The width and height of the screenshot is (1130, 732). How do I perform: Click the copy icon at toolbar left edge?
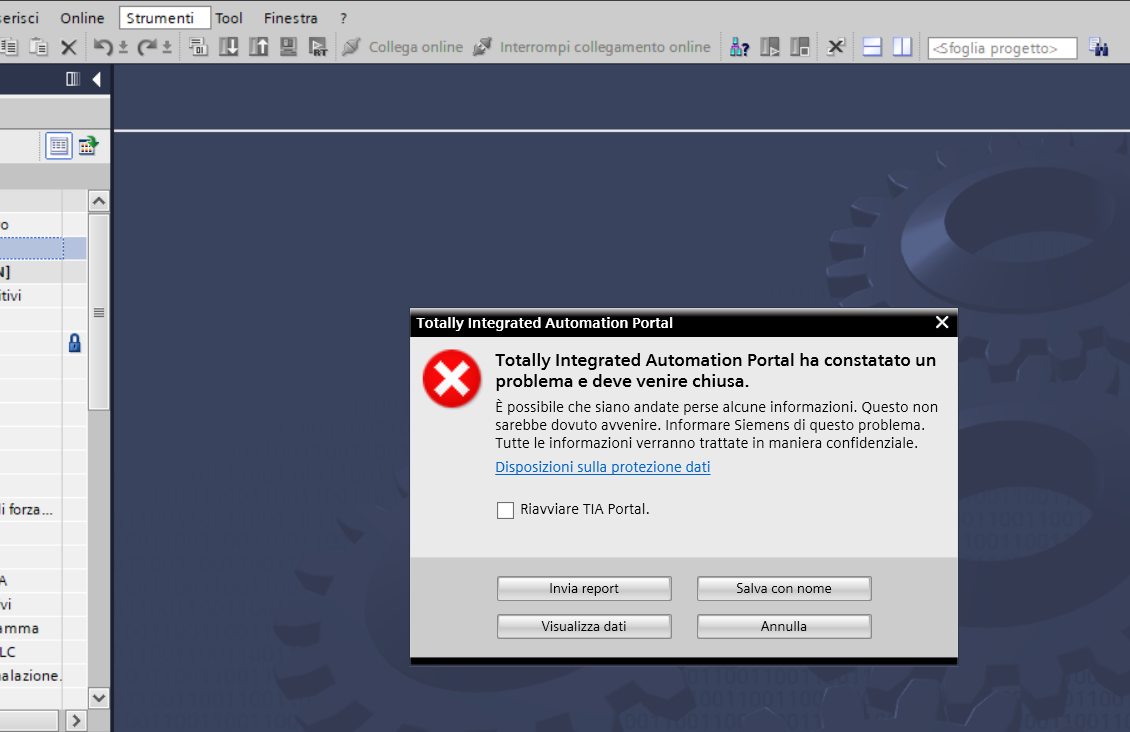tap(9, 47)
